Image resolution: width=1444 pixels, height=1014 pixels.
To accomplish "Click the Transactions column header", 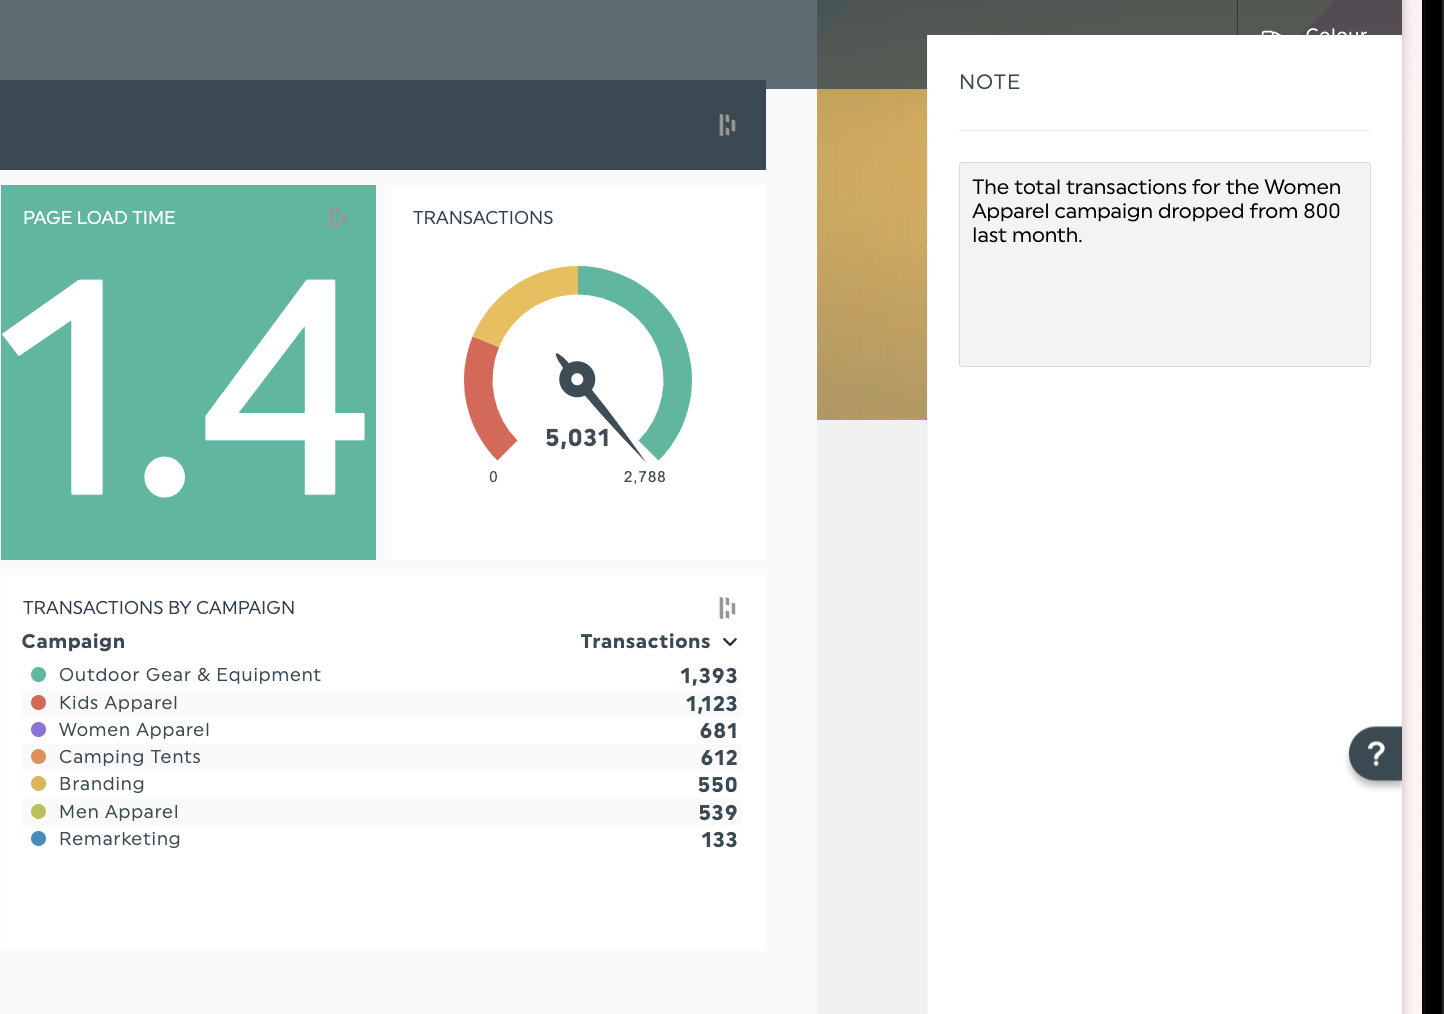I will click(645, 642).
